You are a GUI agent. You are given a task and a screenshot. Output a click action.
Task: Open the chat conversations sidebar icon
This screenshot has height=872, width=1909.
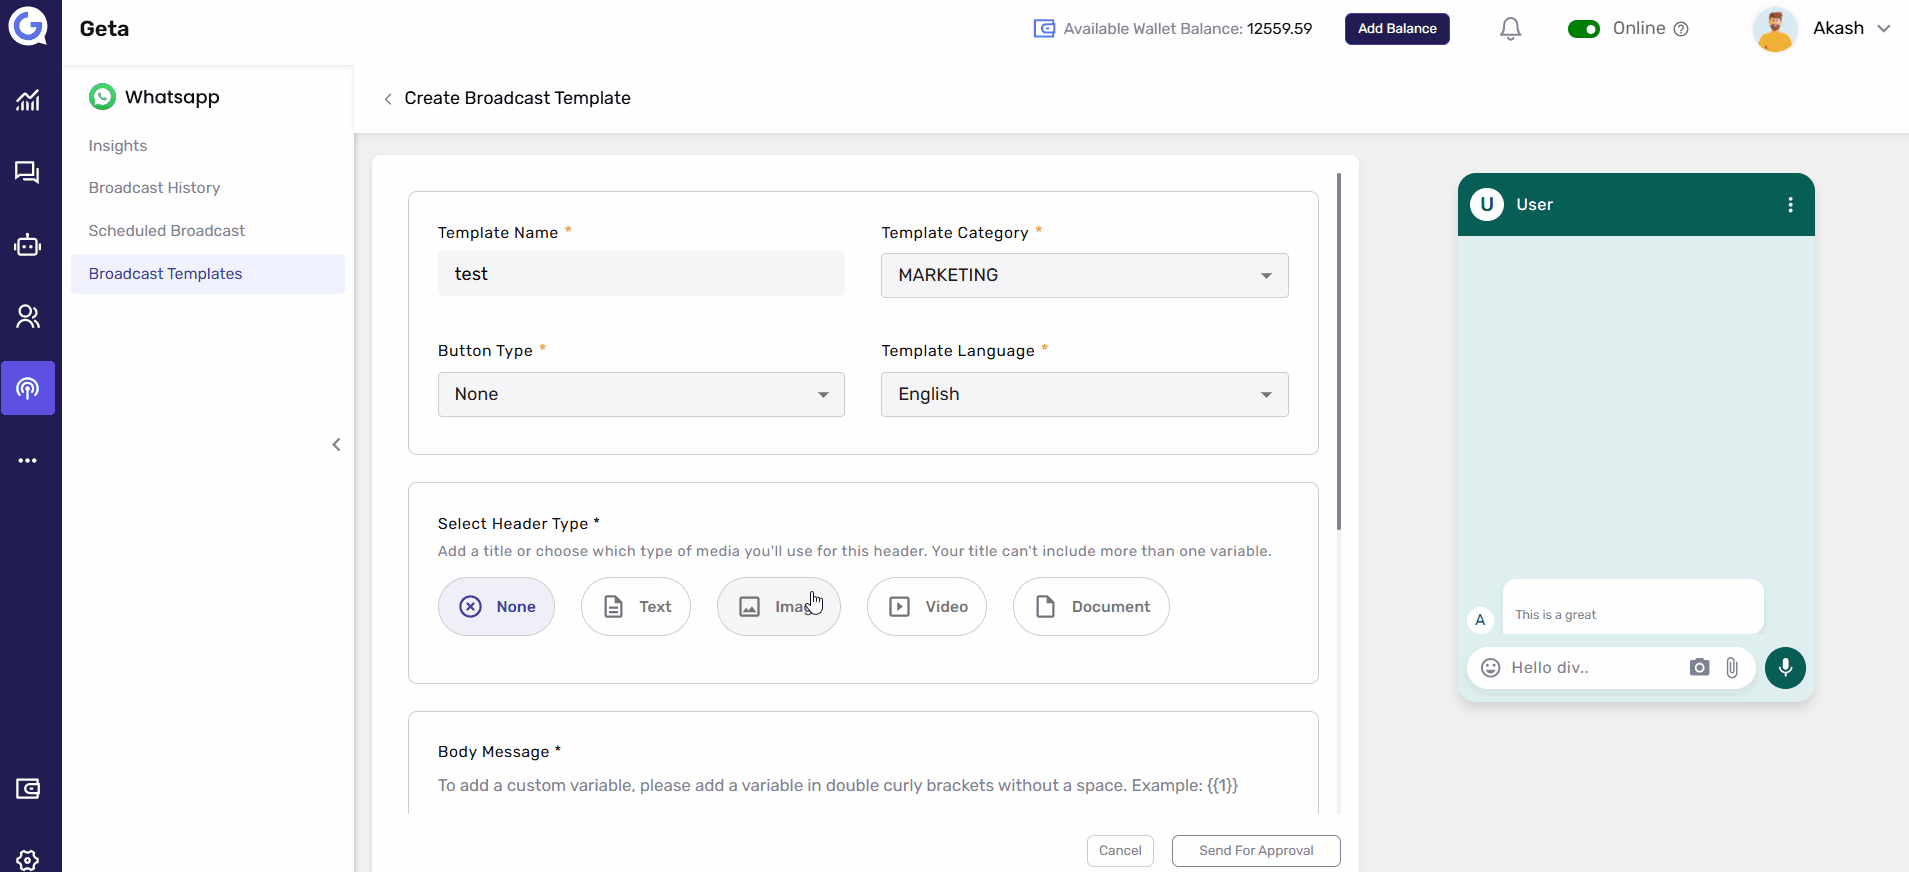click(x=28, y=173)
